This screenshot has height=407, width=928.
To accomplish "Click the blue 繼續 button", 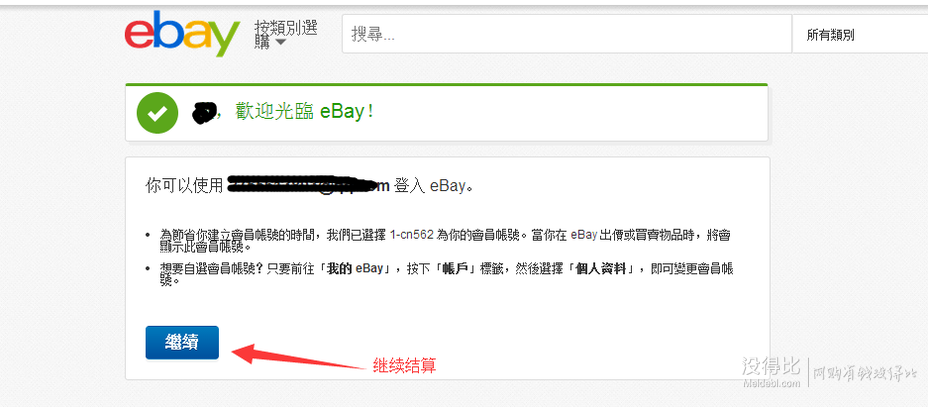I will (x=182, y=343).
